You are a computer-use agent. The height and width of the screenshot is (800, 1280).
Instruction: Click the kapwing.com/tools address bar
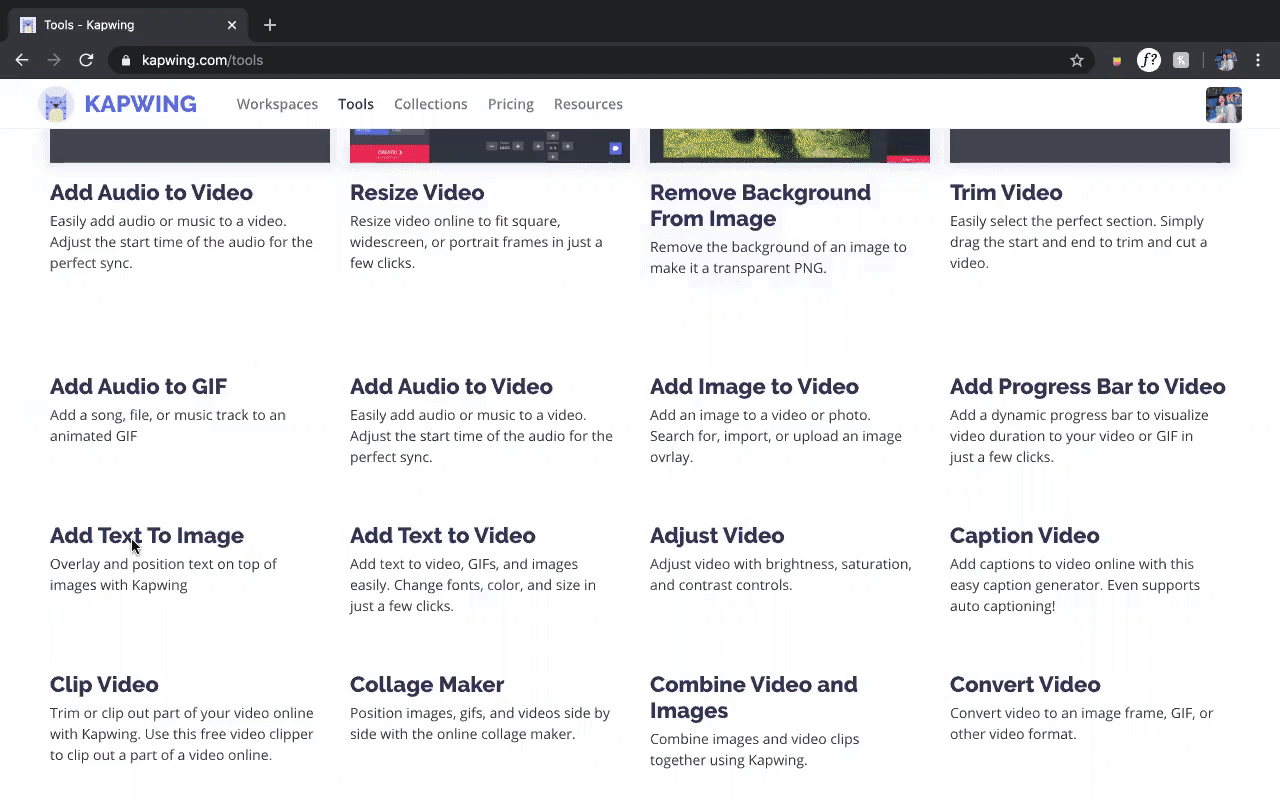[600, 60]
